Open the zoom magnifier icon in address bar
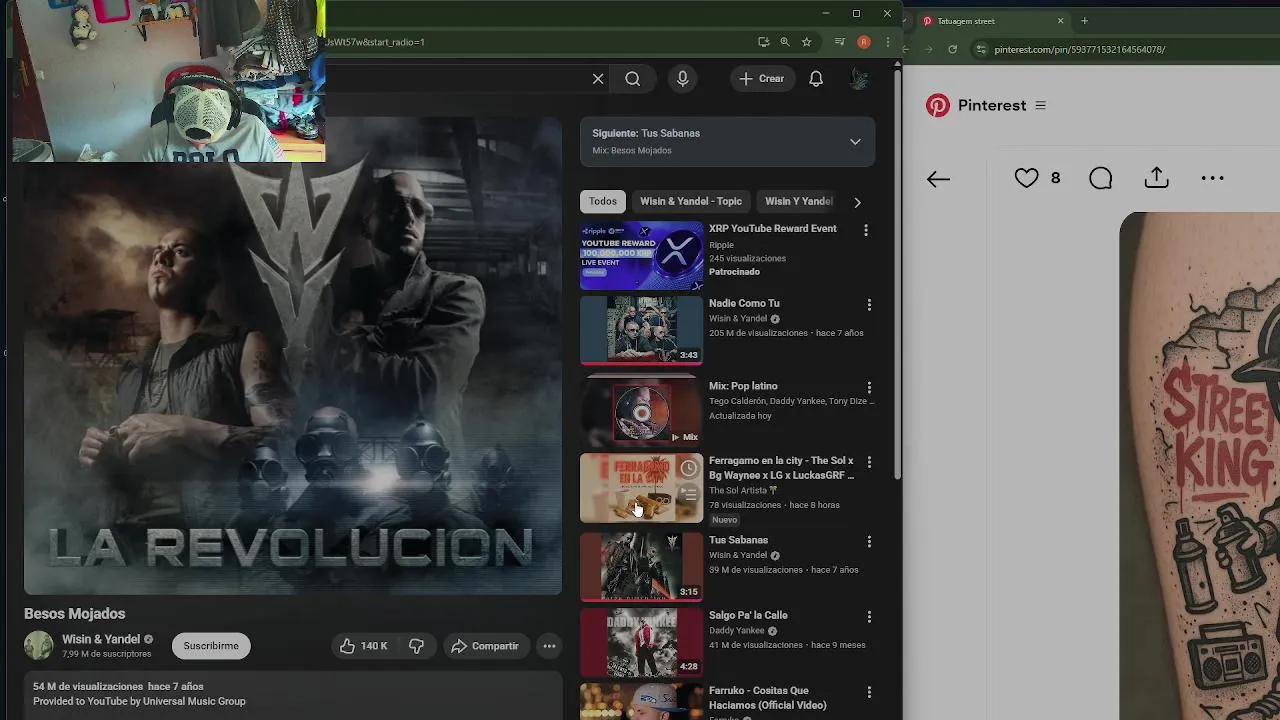 [x=785, y=42]
